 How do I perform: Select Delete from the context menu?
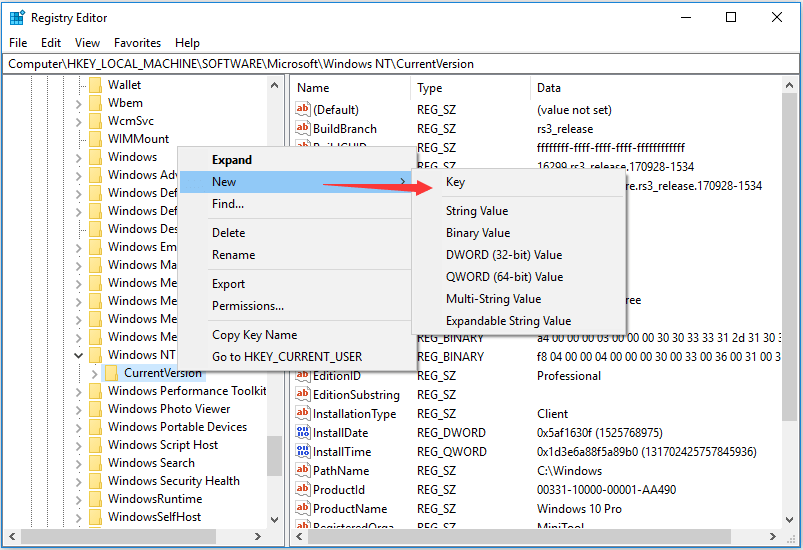click(297, 232)
